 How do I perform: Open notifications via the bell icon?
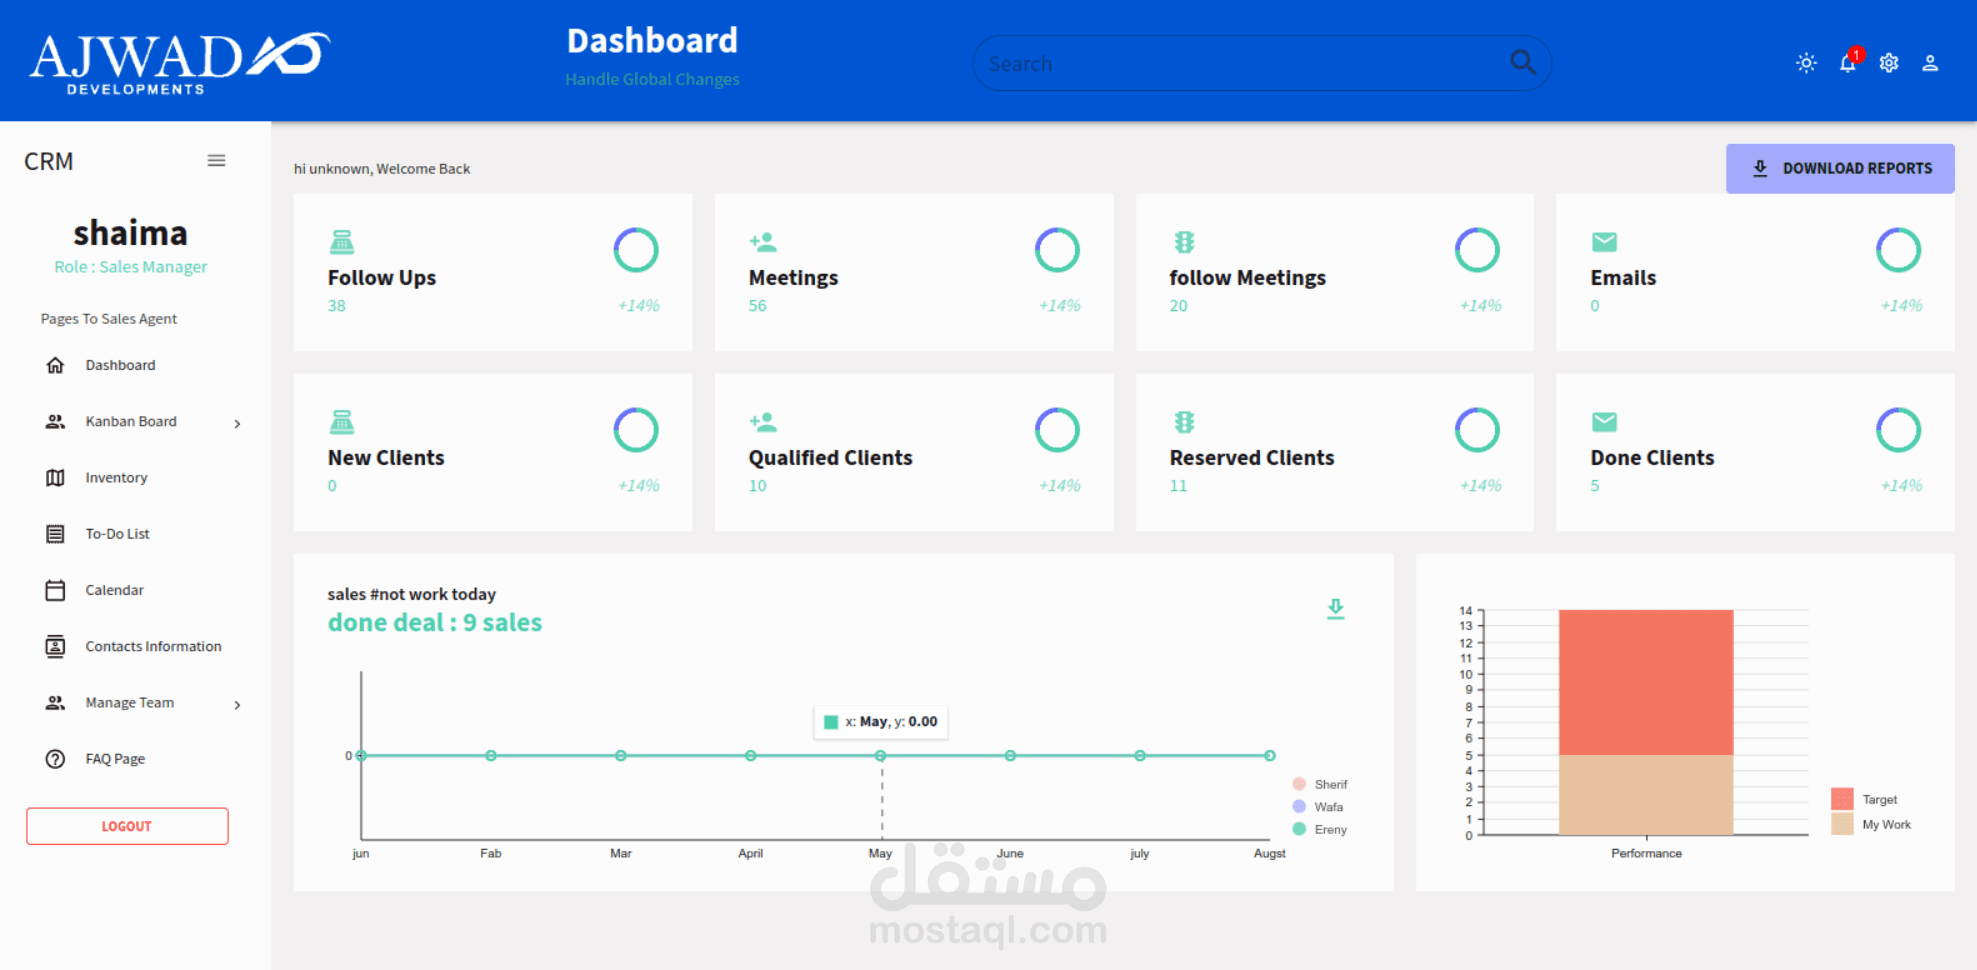[x=1847, y=63]
